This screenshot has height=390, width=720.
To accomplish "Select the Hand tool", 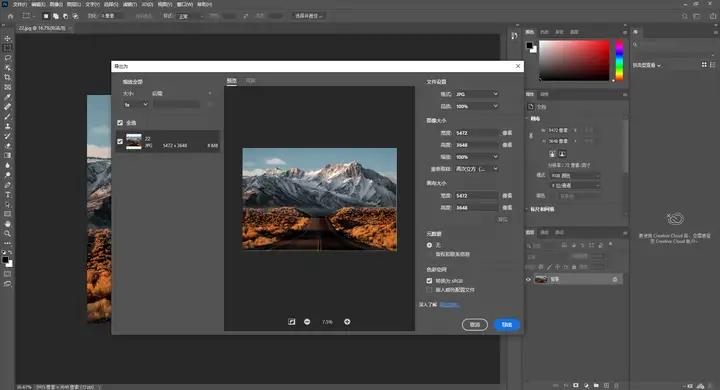I will point(7,224).
